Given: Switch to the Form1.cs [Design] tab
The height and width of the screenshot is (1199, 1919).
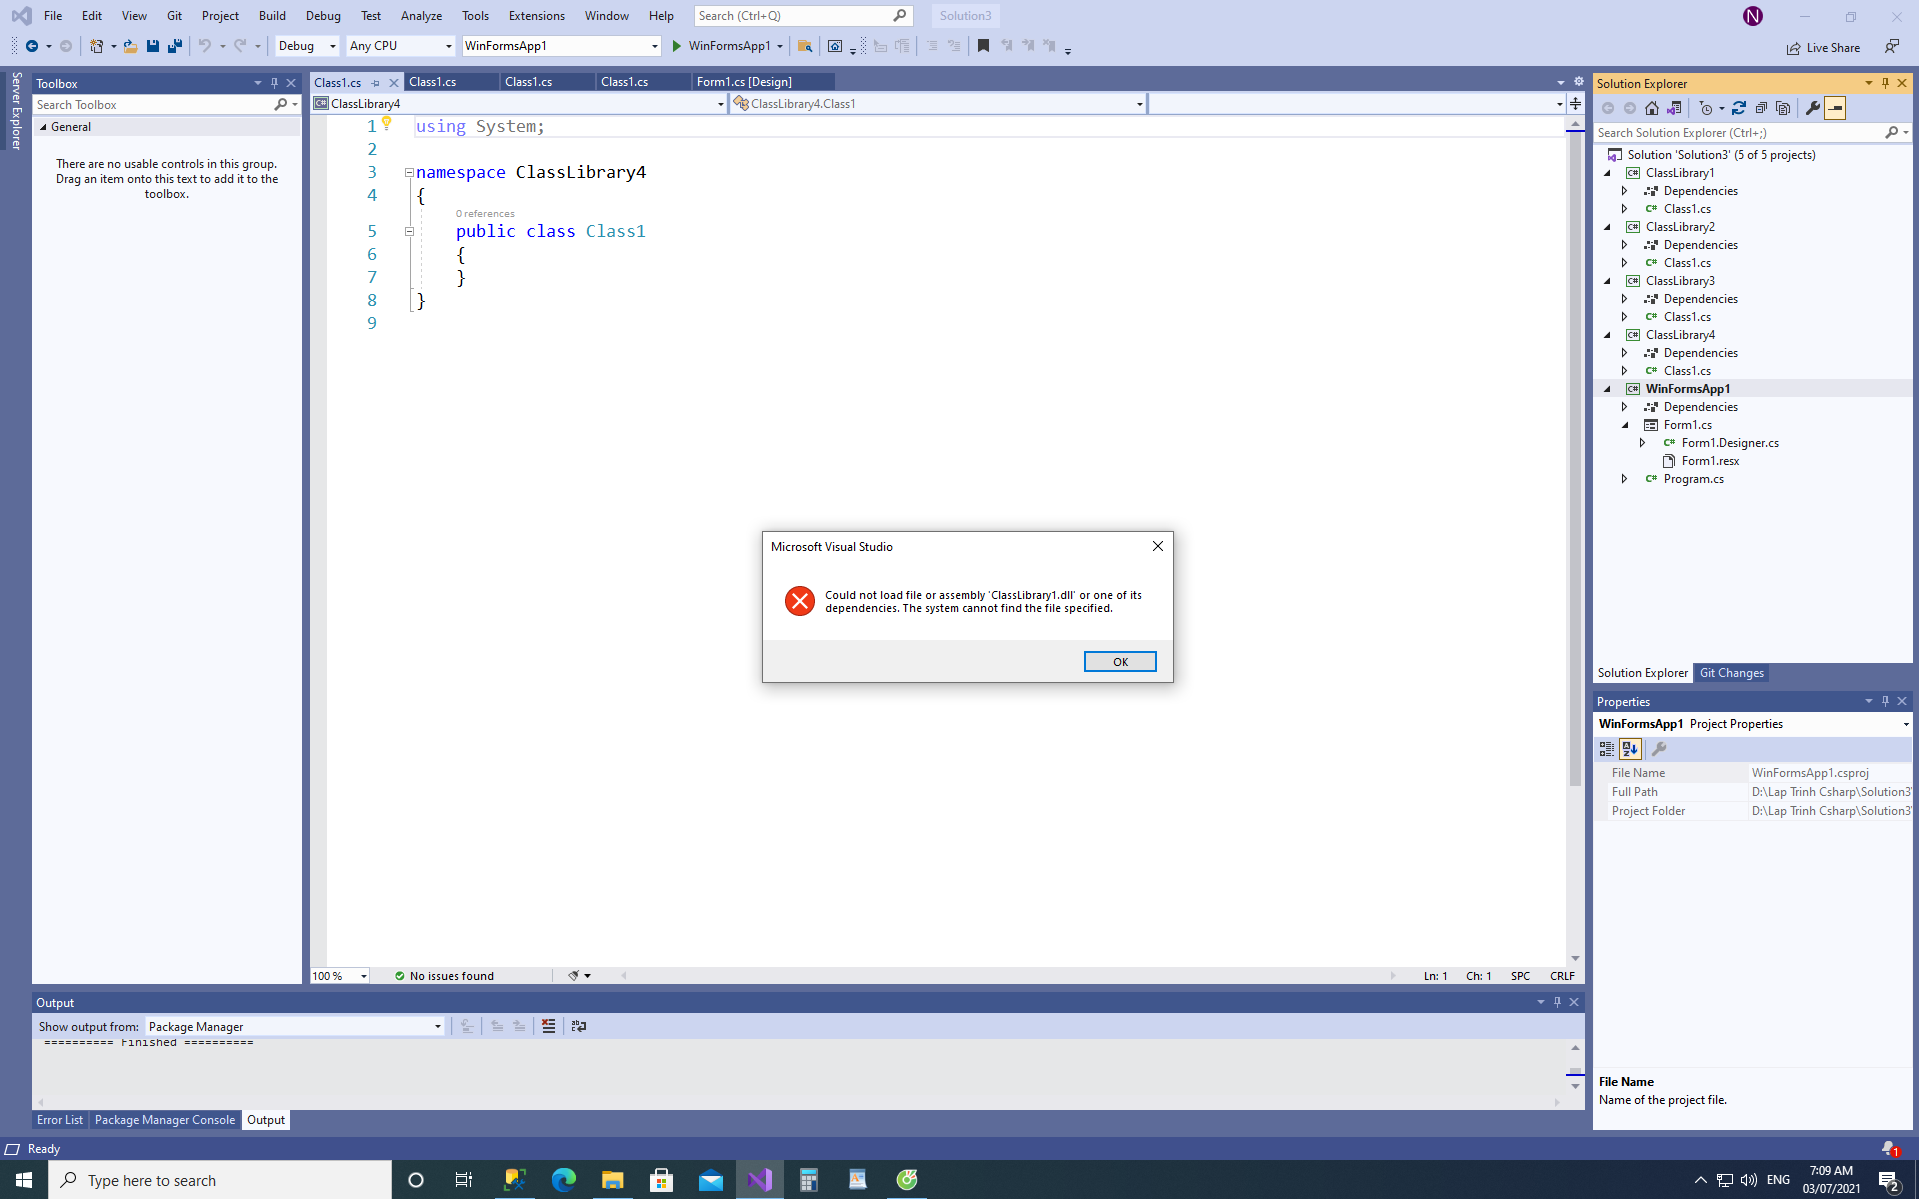Looking at the screenshot, I should [744, 82].
